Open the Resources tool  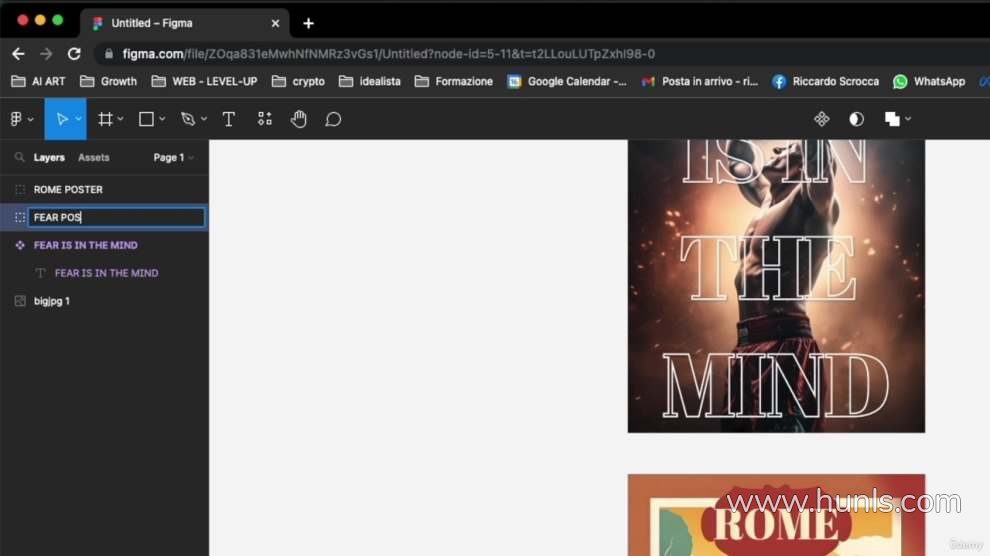[x=265, y=119]
